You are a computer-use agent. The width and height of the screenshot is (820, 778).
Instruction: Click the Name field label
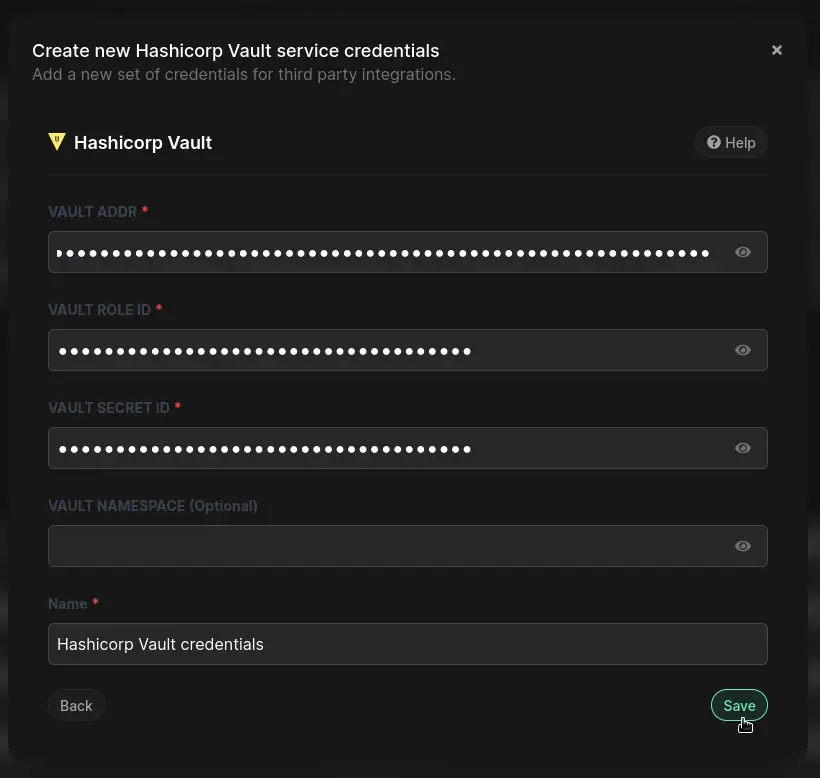click(x=68, y=604)
